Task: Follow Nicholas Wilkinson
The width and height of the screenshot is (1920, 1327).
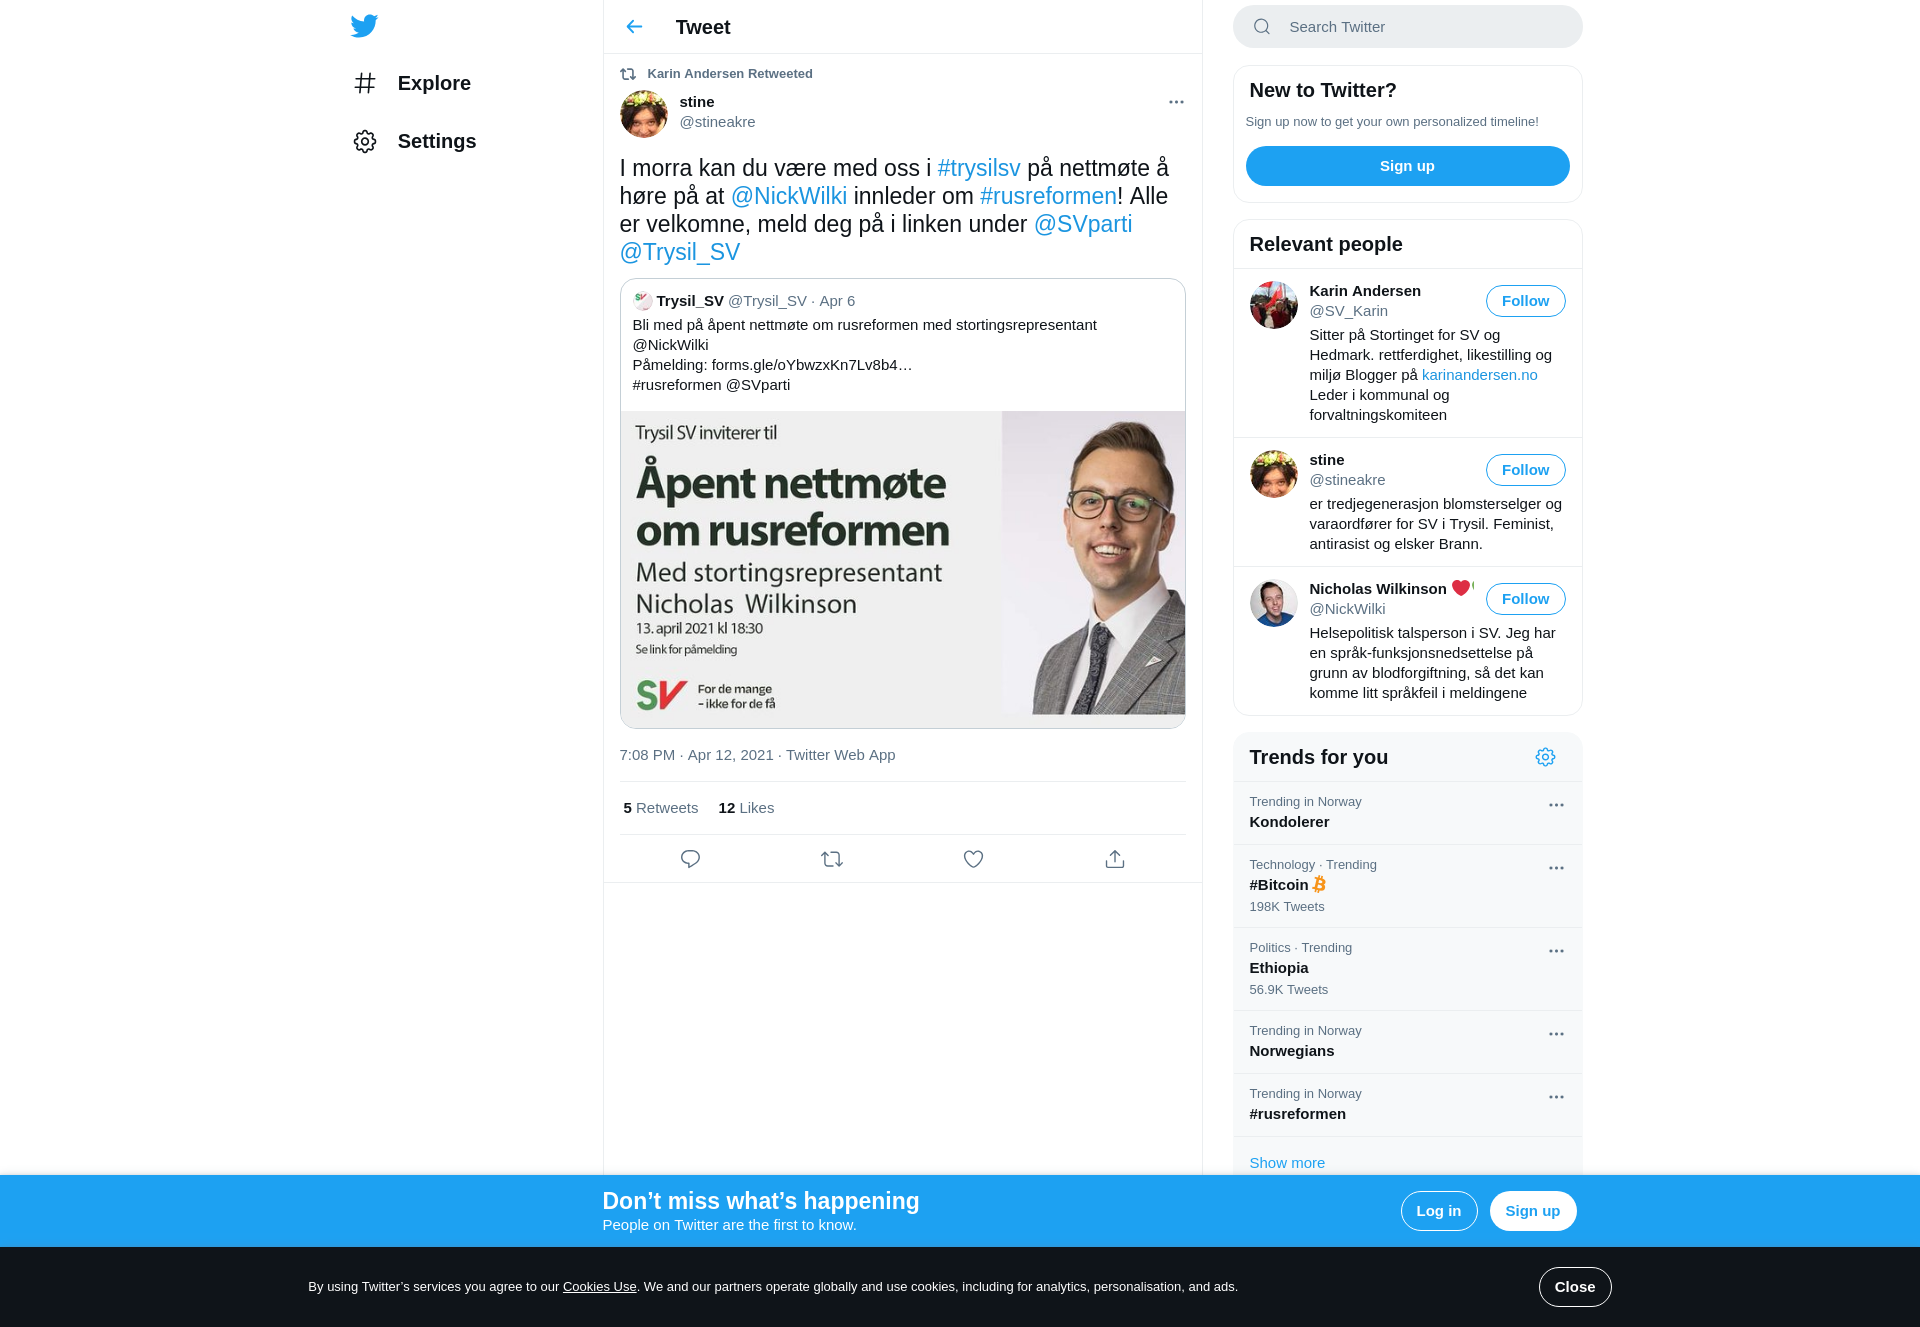Action: 1526,599
